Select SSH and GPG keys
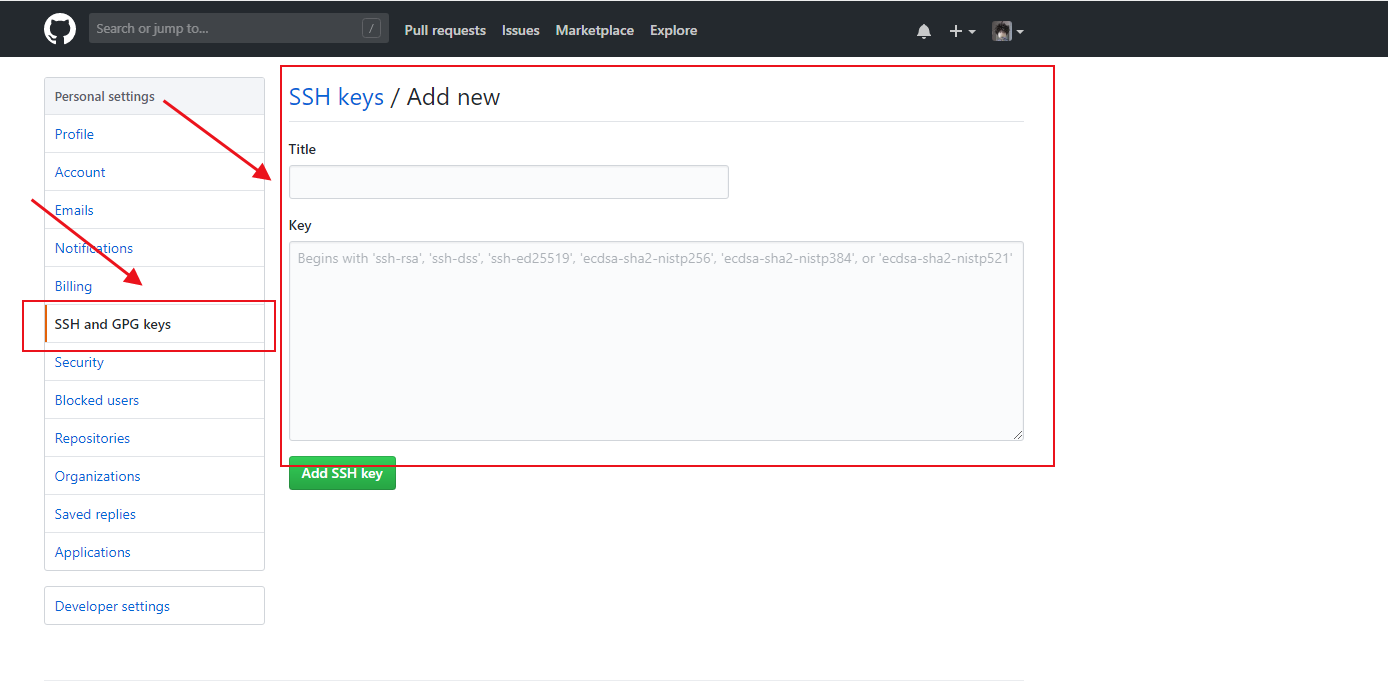This screenshot has width=1388, height=696. 154,324
